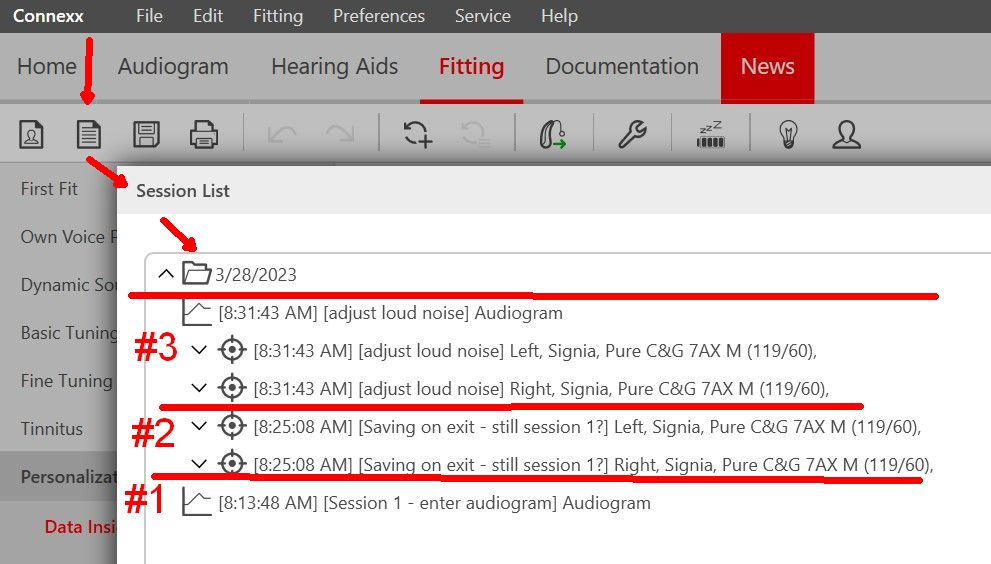Click the Undo arrow icon
The height and width of the screenshot is (564, 991).
click(x=281, y=134)
